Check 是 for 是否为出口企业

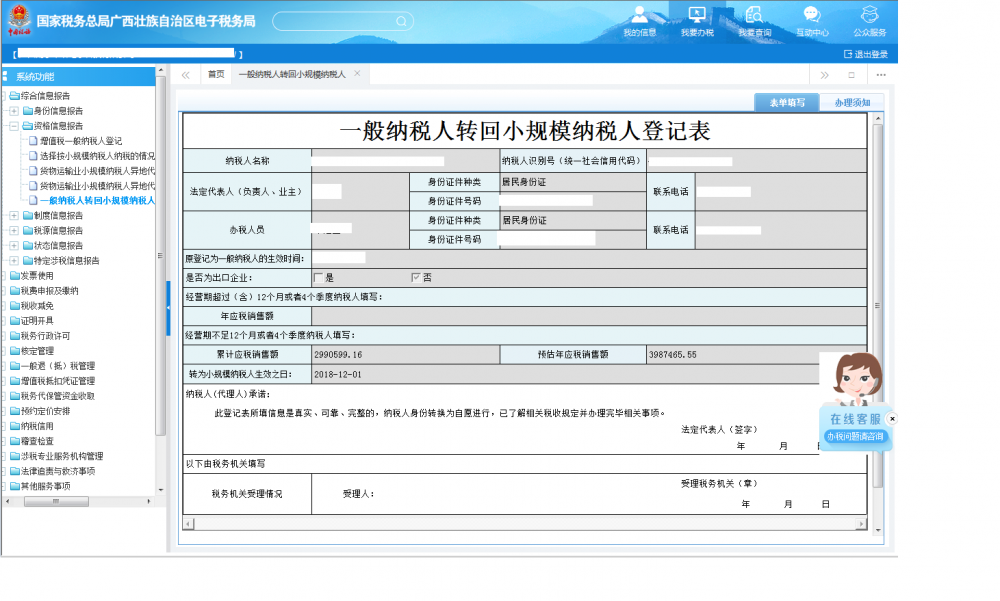[318, 277]
